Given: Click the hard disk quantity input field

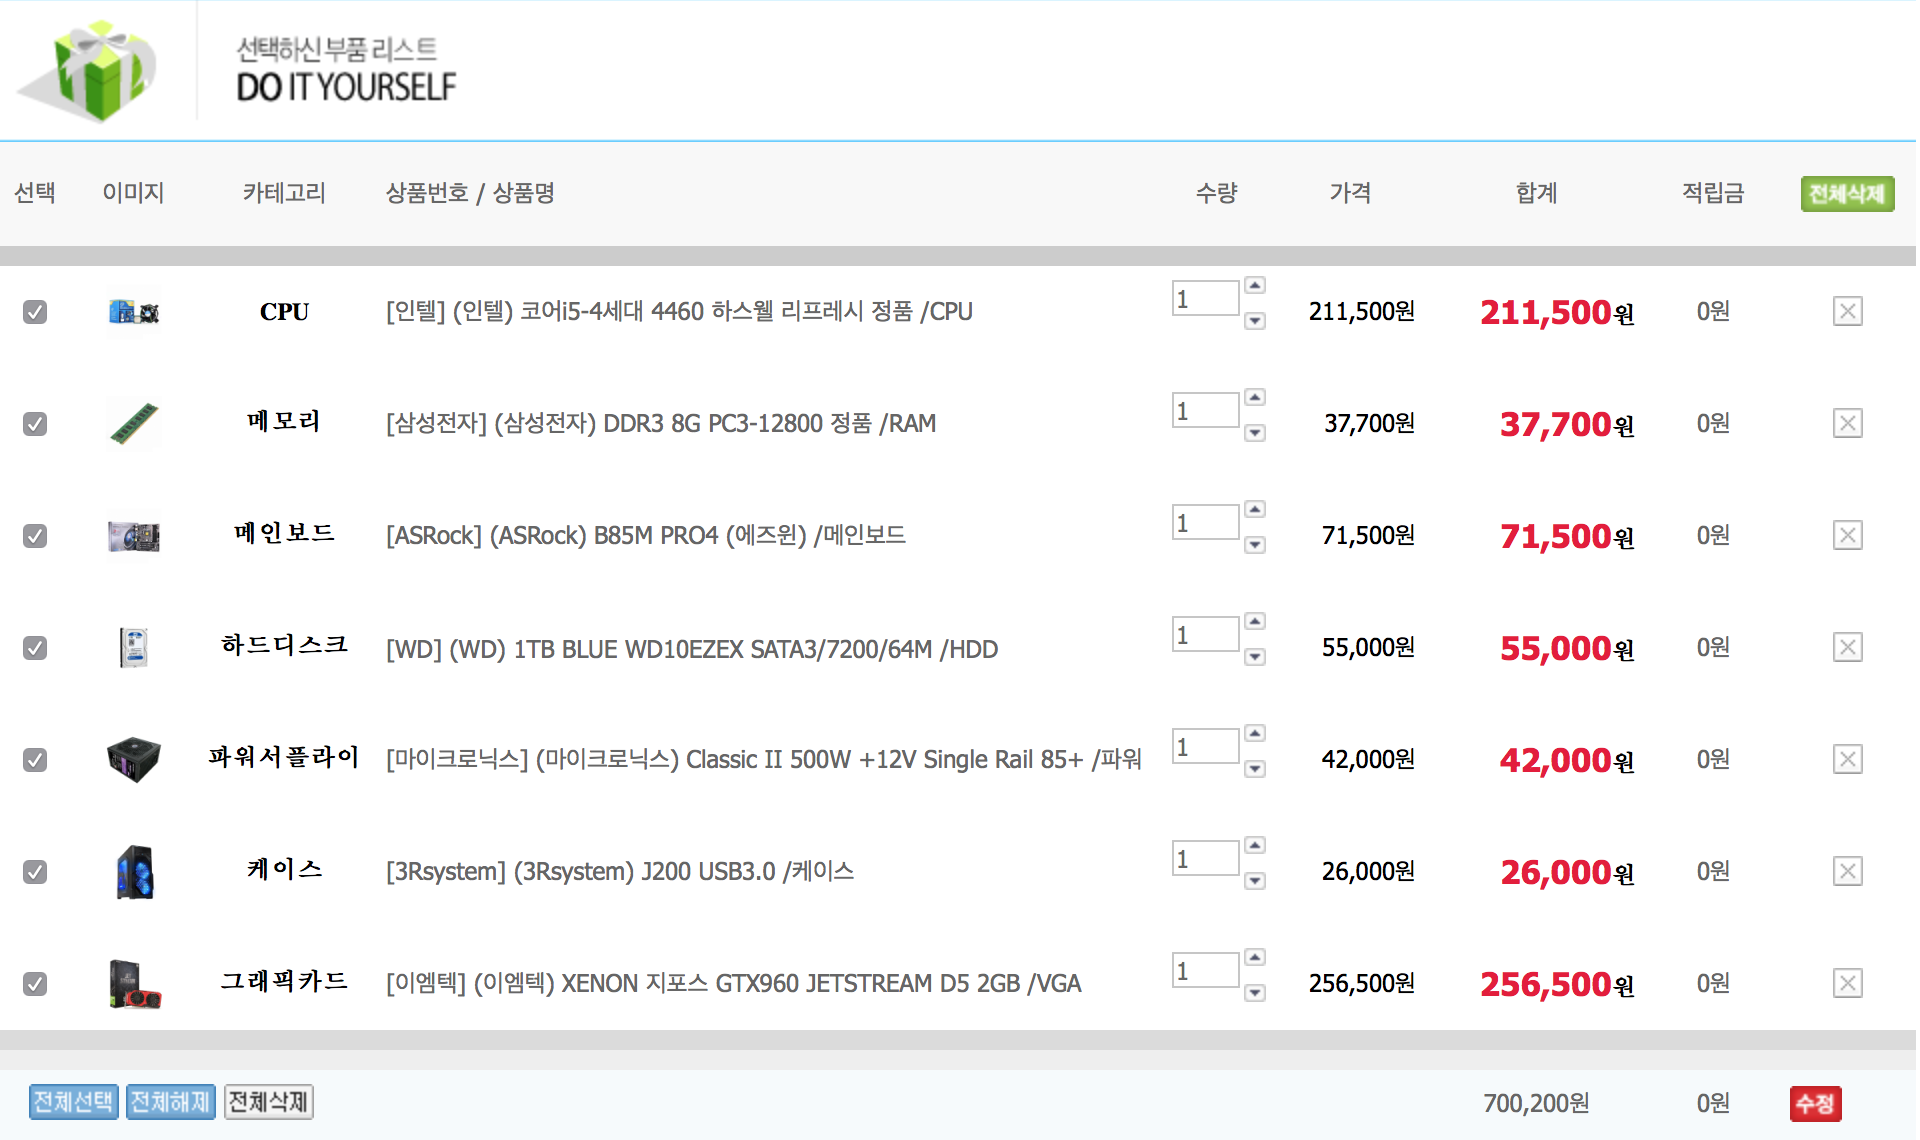Looking at the screenshot, I should coord(1205,635).
